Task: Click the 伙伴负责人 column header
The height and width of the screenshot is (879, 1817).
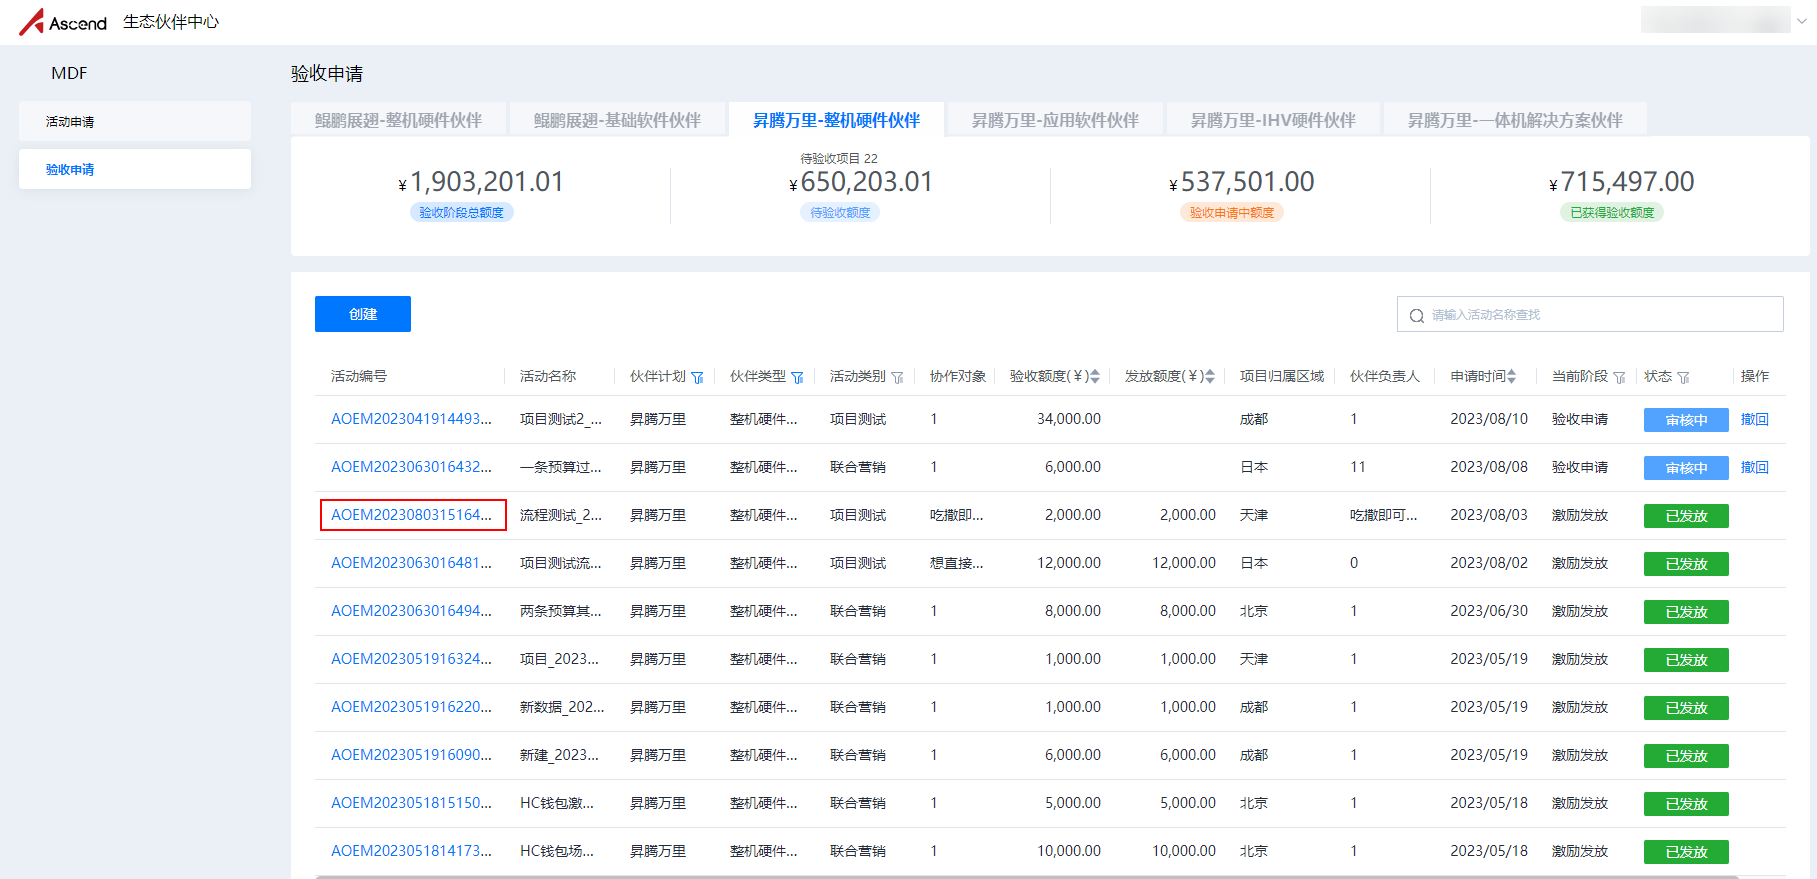Action: pyautogui.click(x=1385, y=376)
